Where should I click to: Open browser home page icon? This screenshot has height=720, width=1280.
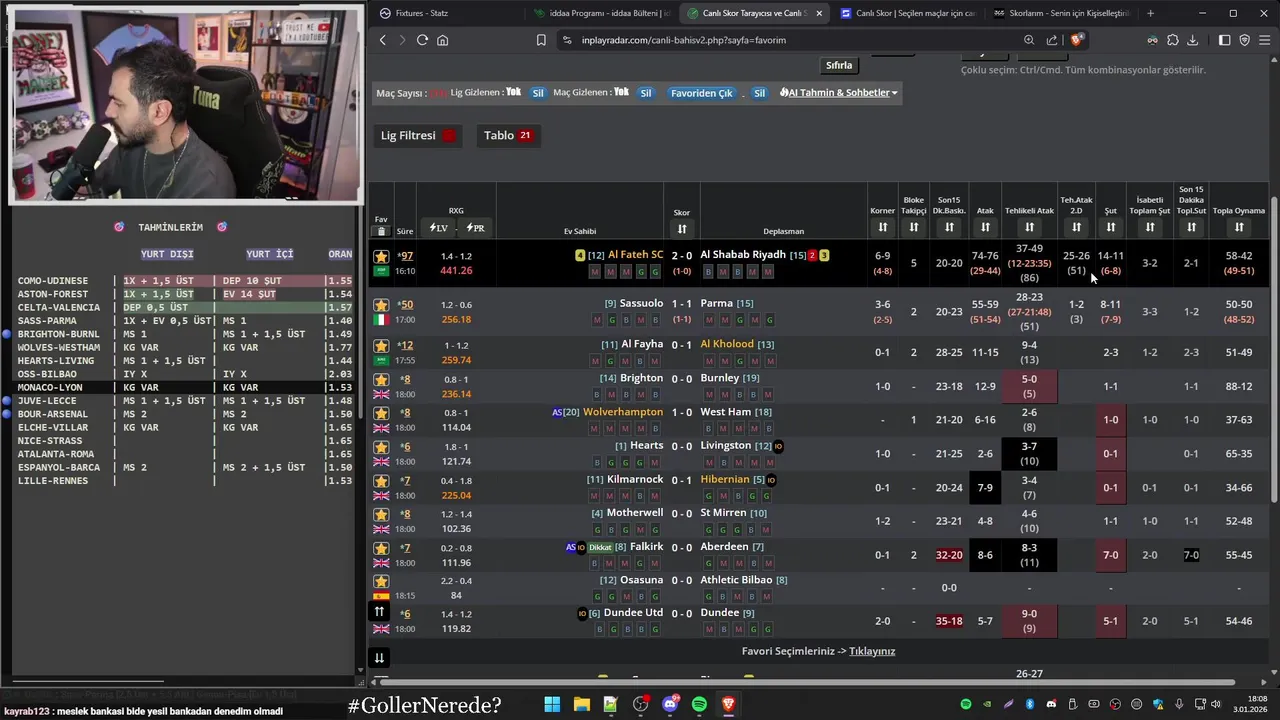point(443,40)
